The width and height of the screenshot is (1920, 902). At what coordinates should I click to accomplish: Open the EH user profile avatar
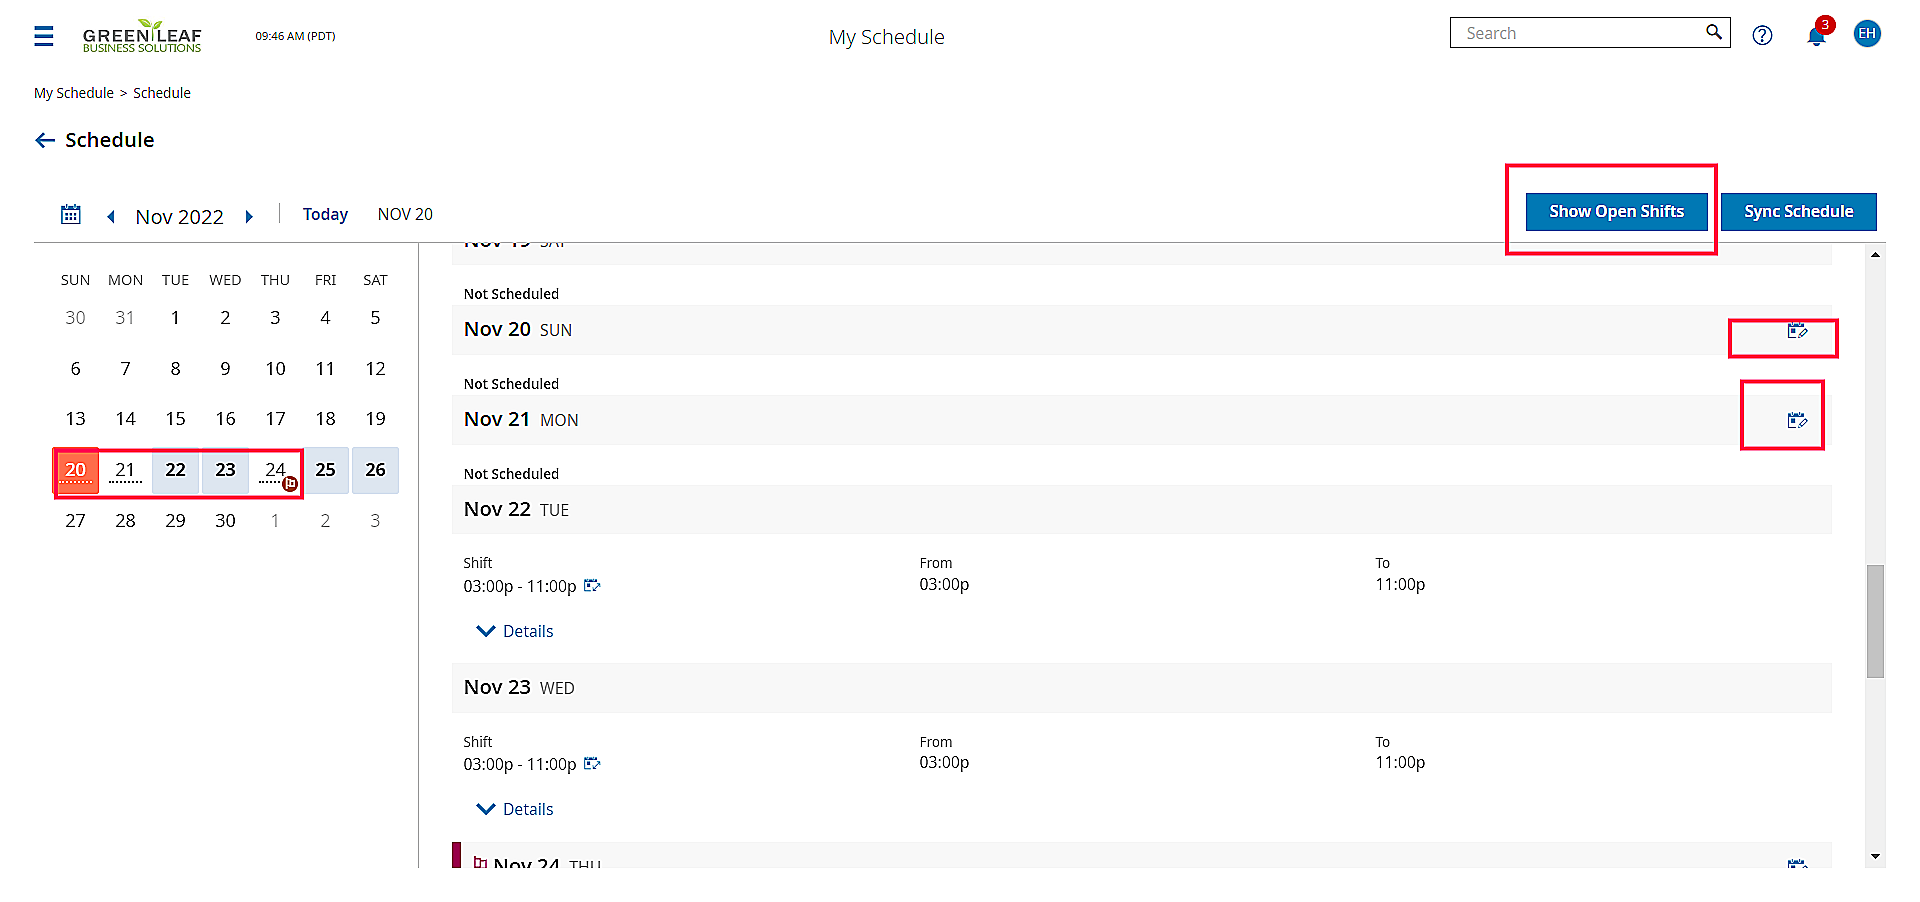tap(1867, 34)
